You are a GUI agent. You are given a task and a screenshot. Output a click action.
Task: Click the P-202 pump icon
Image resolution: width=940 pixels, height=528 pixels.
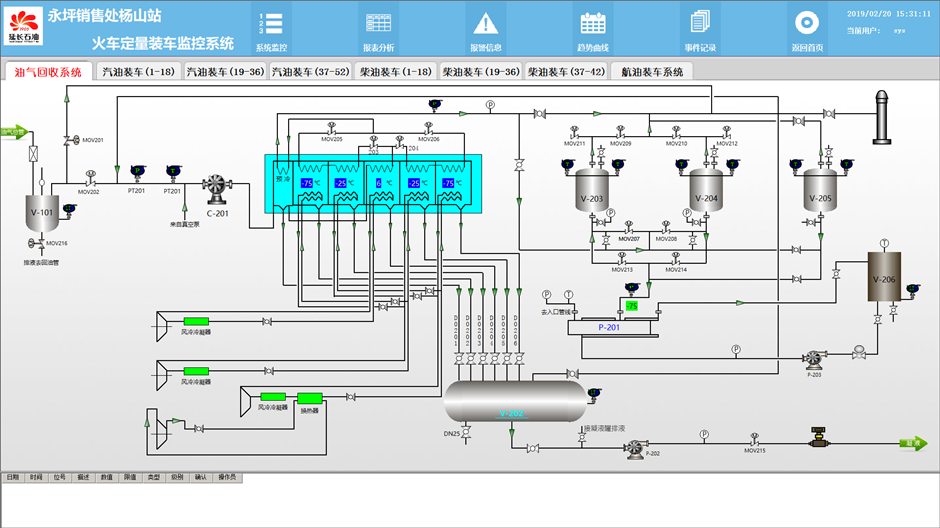pos(634,450)
